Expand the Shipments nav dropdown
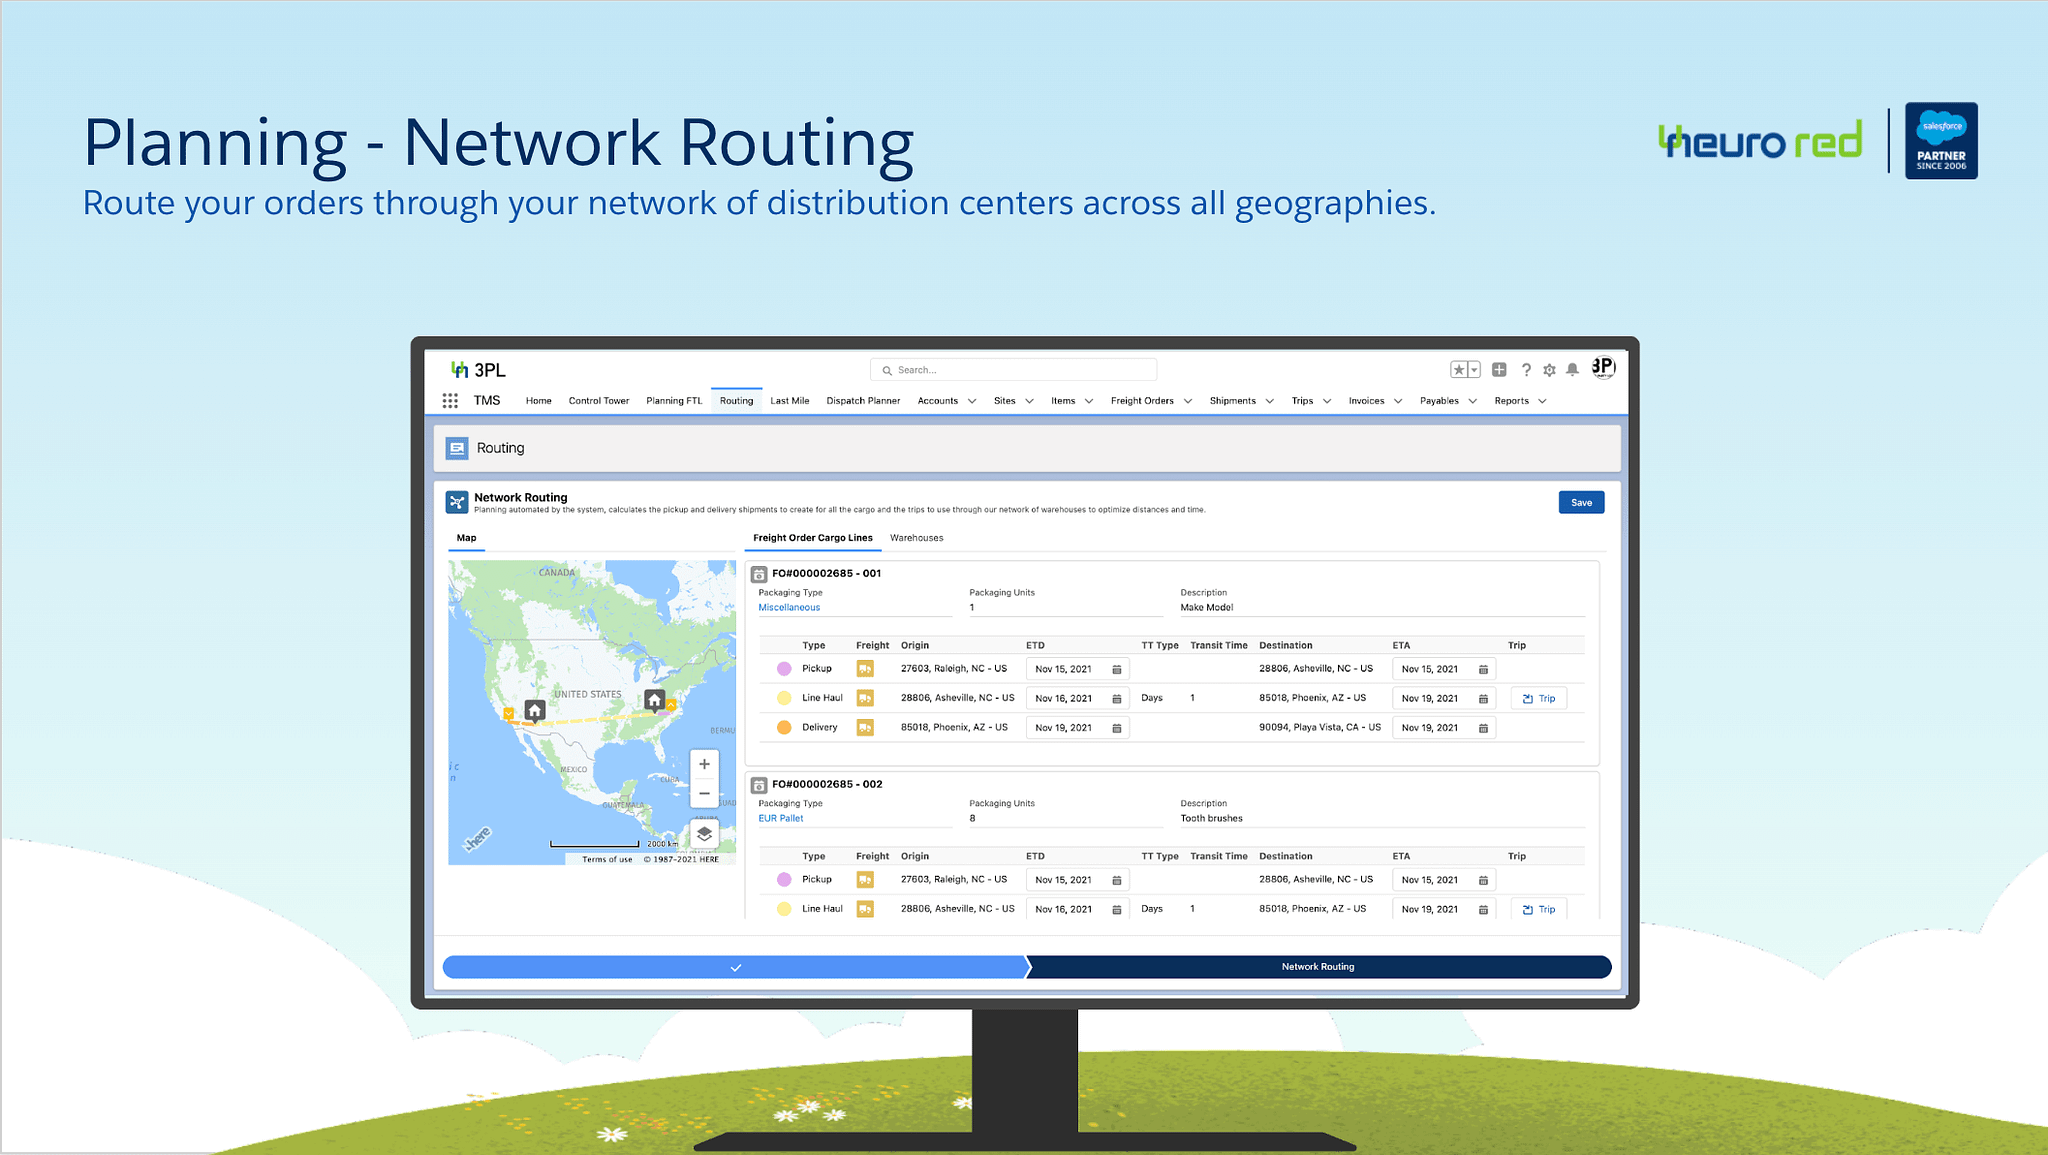This screenshot has height=1155, width=2048. [x=1270, y=401]
